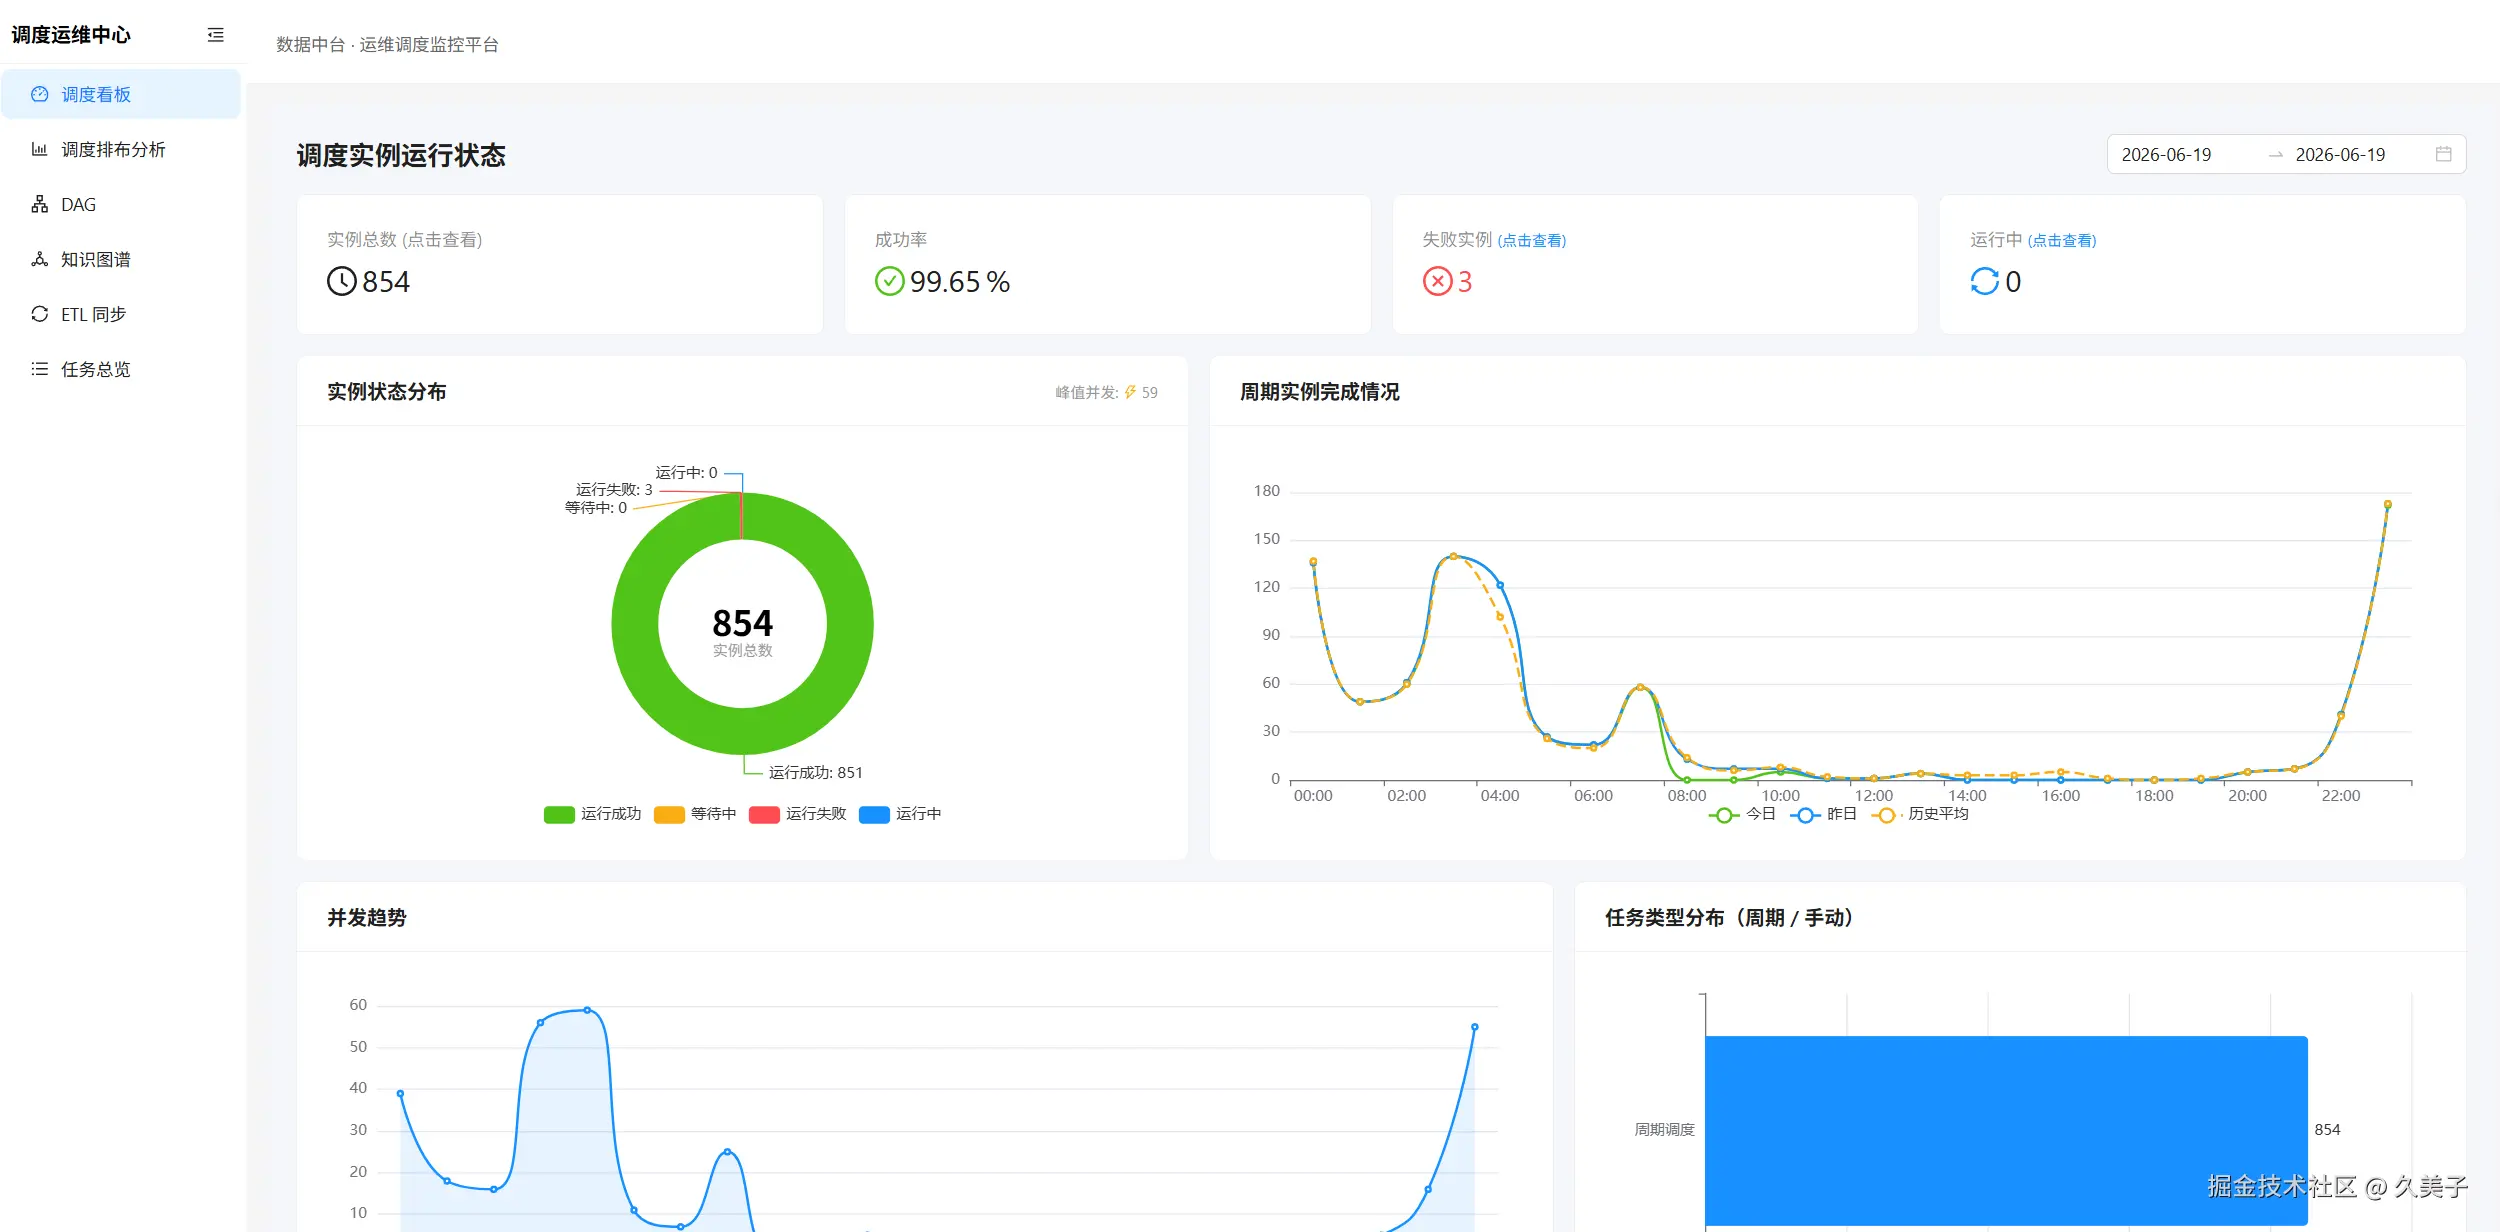This screenshot has width=2500, height=1232.
Task: Click the lightning icon by 峰值并发
Action: 1130,392
